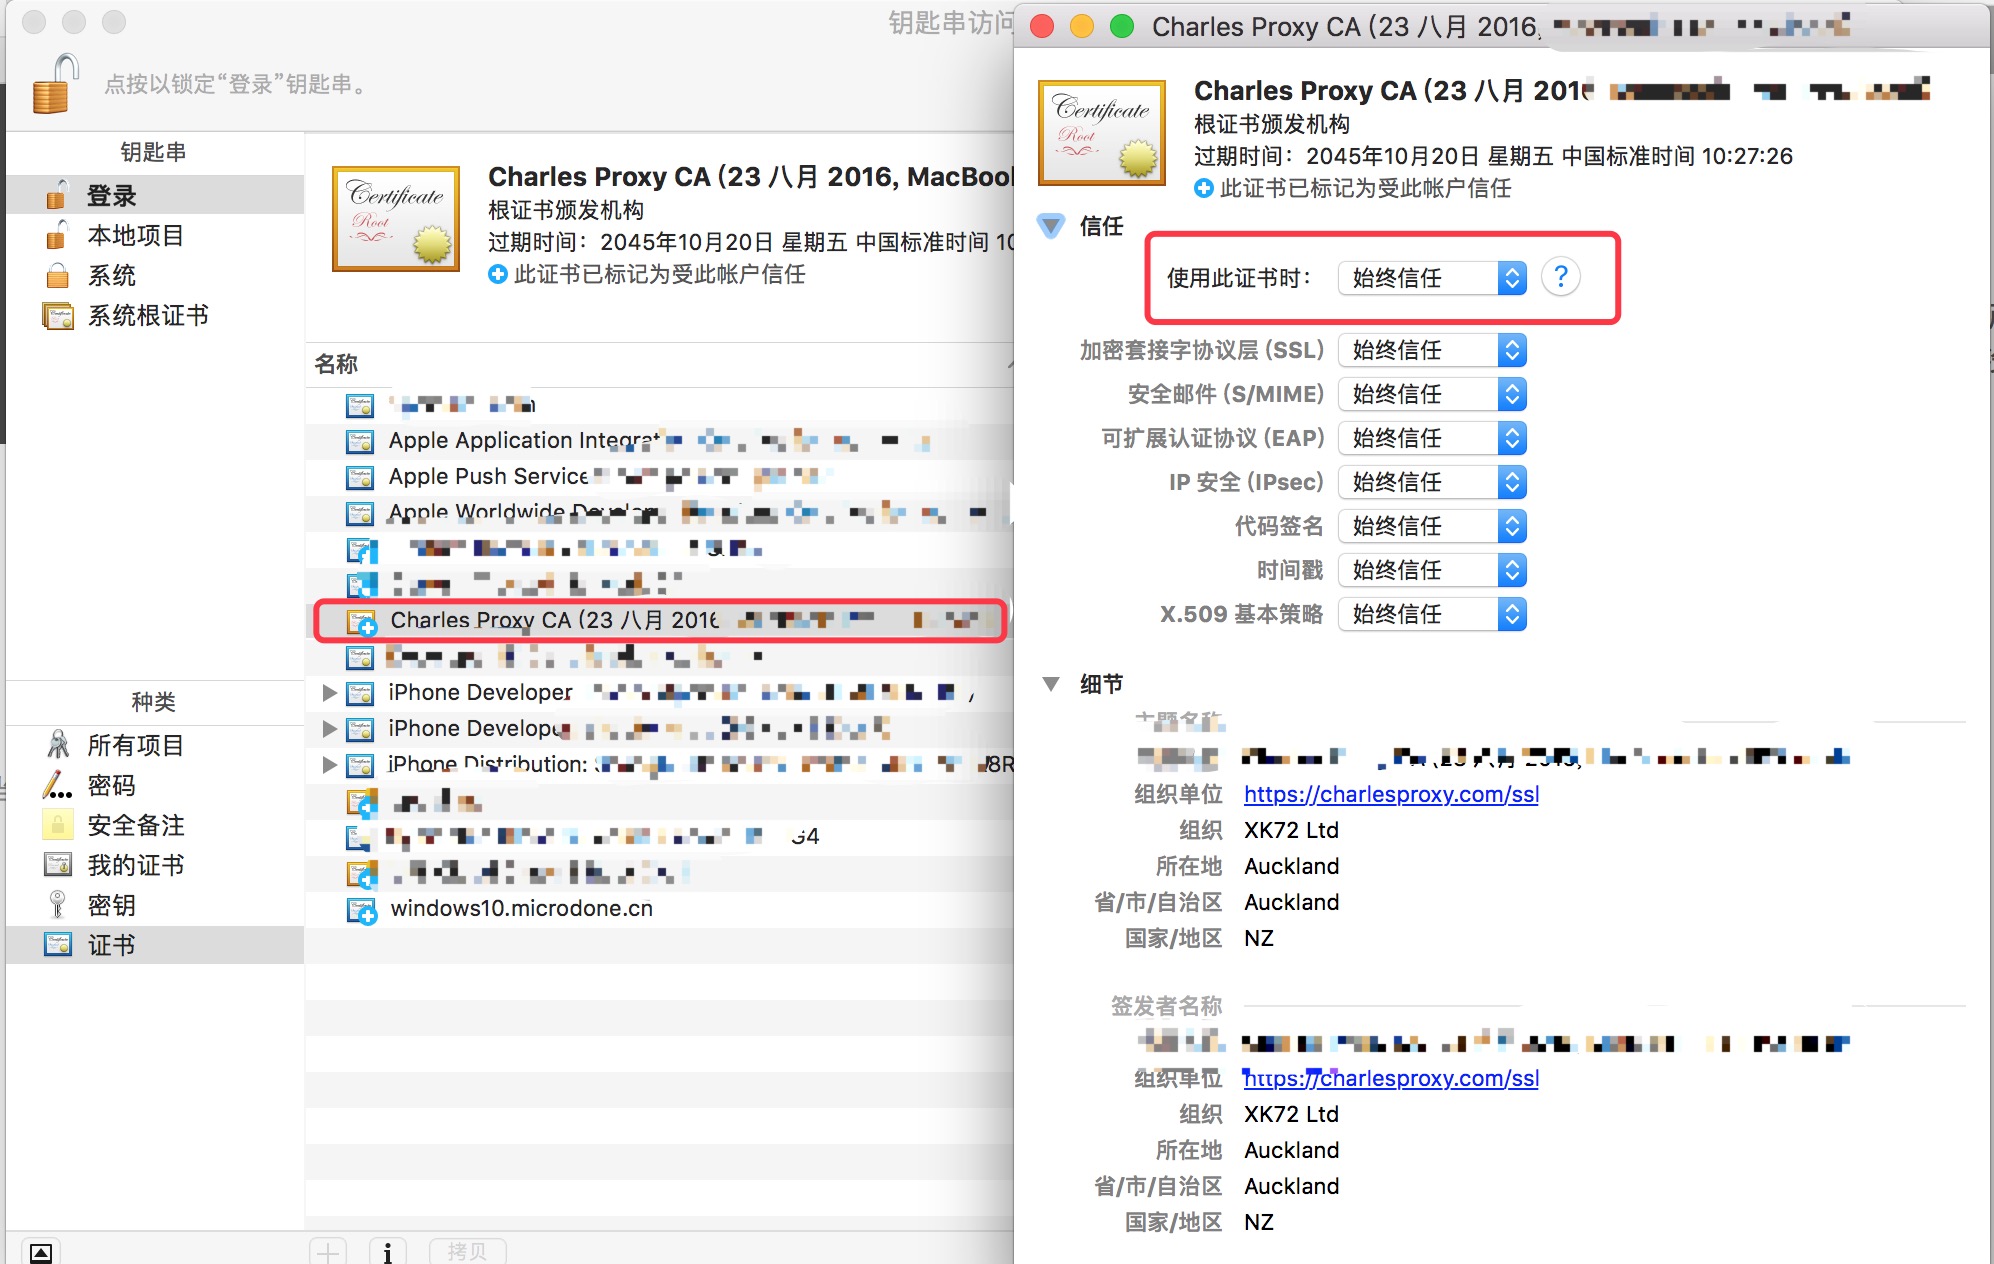Open subject charlesproxy.com/ssl link

pos(1391,794)
